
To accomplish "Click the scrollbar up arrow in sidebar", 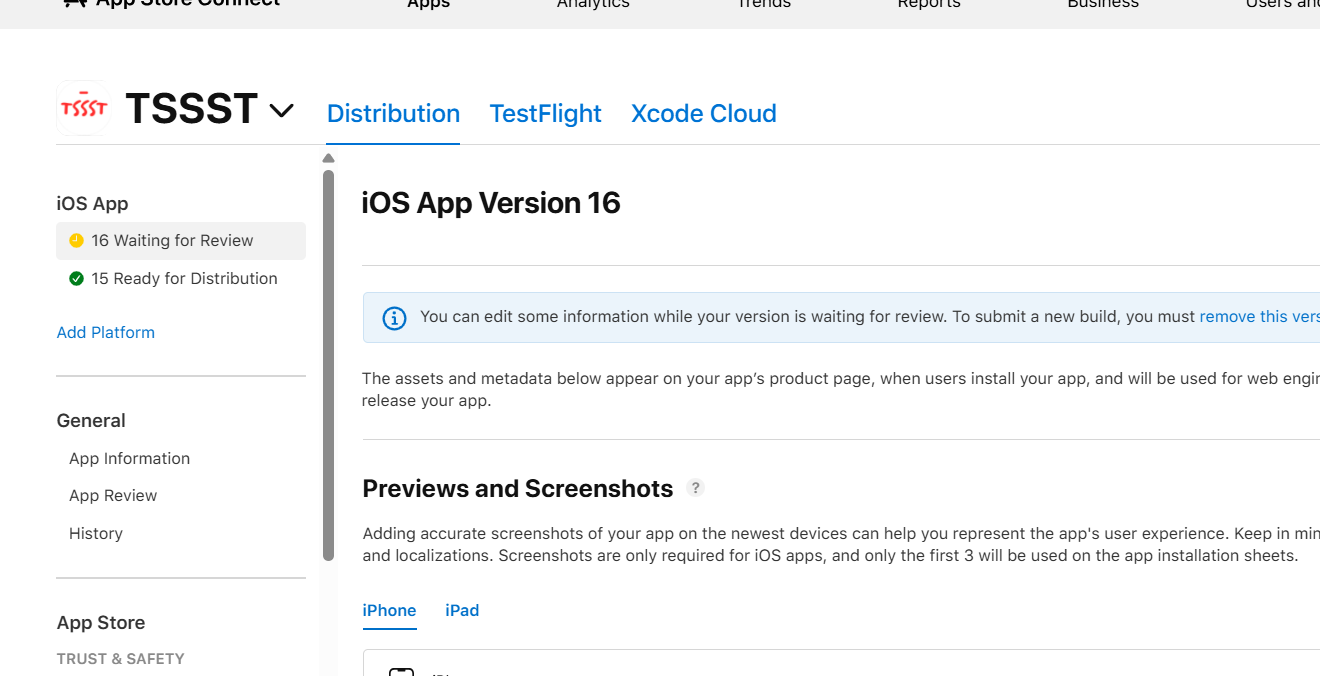I will (x=328, y=158).
